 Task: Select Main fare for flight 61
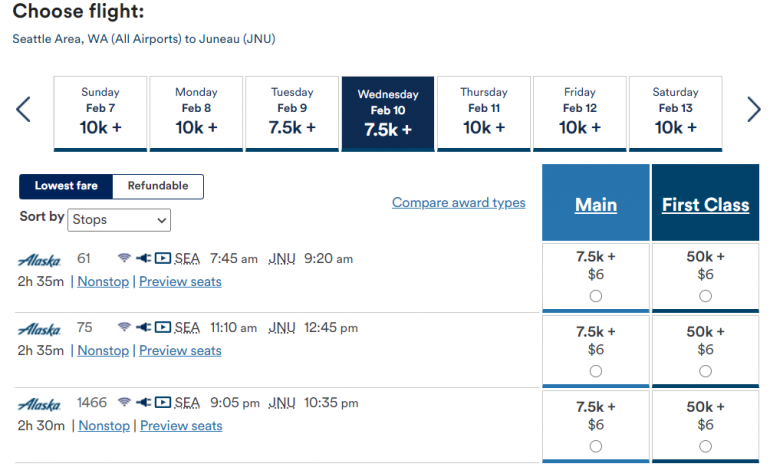(596, 296)
